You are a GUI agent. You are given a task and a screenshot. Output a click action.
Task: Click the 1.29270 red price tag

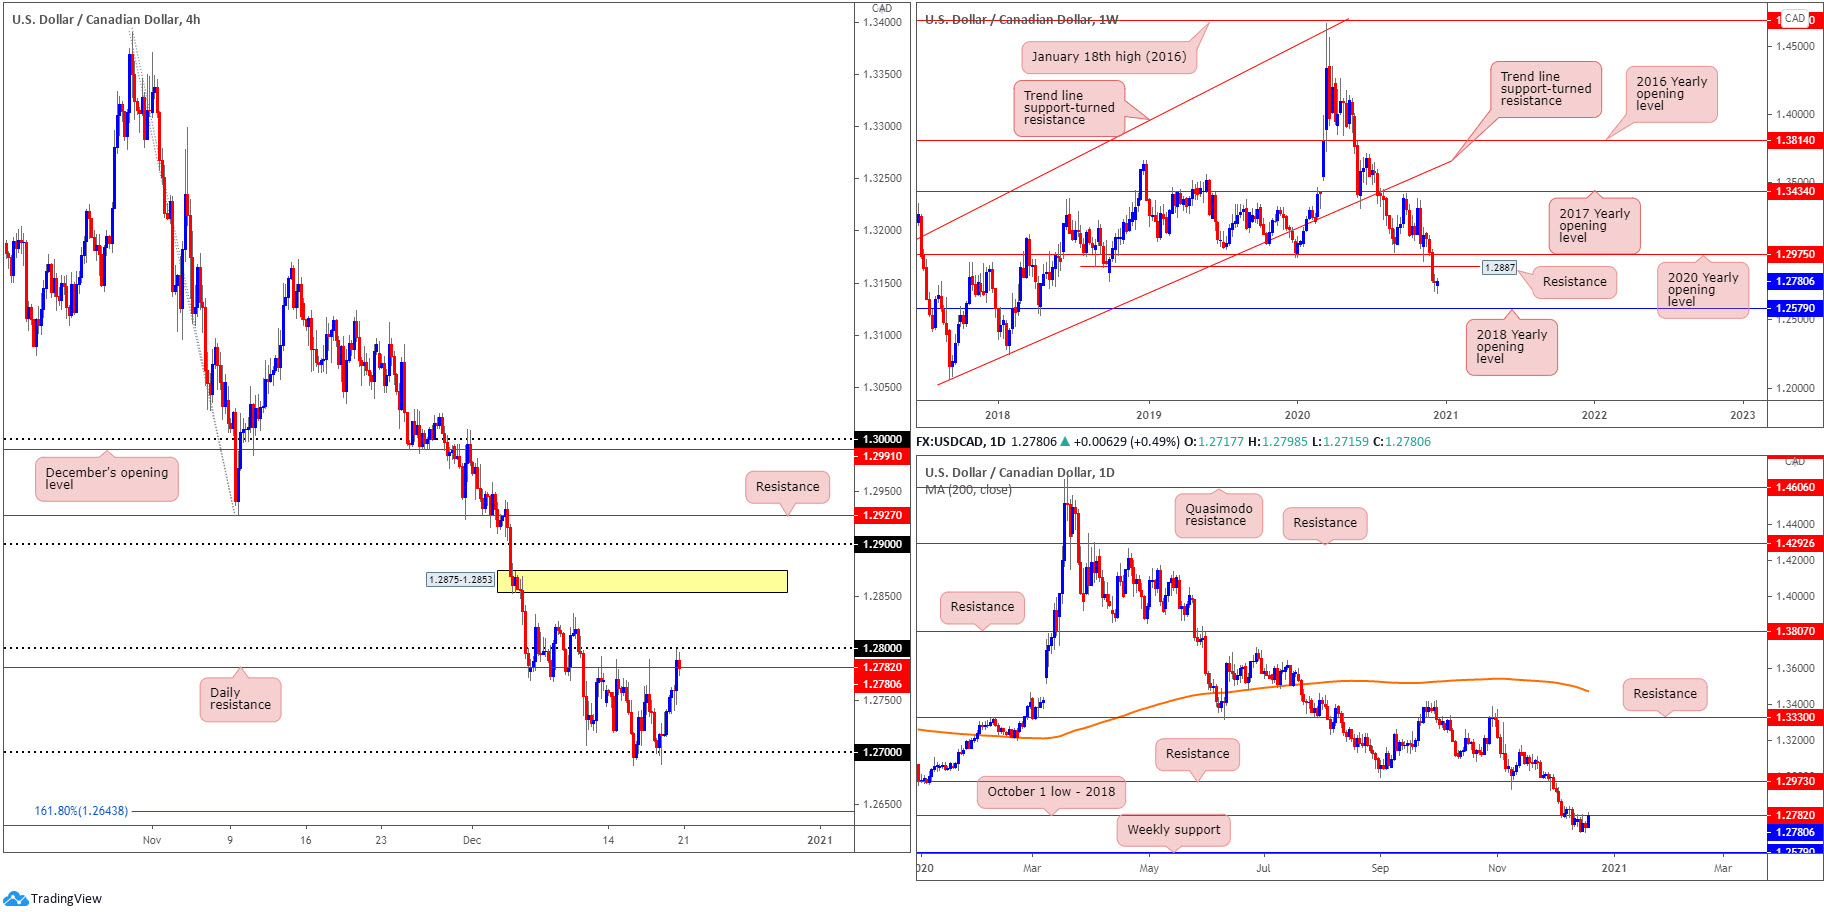[x=881, y=515]
